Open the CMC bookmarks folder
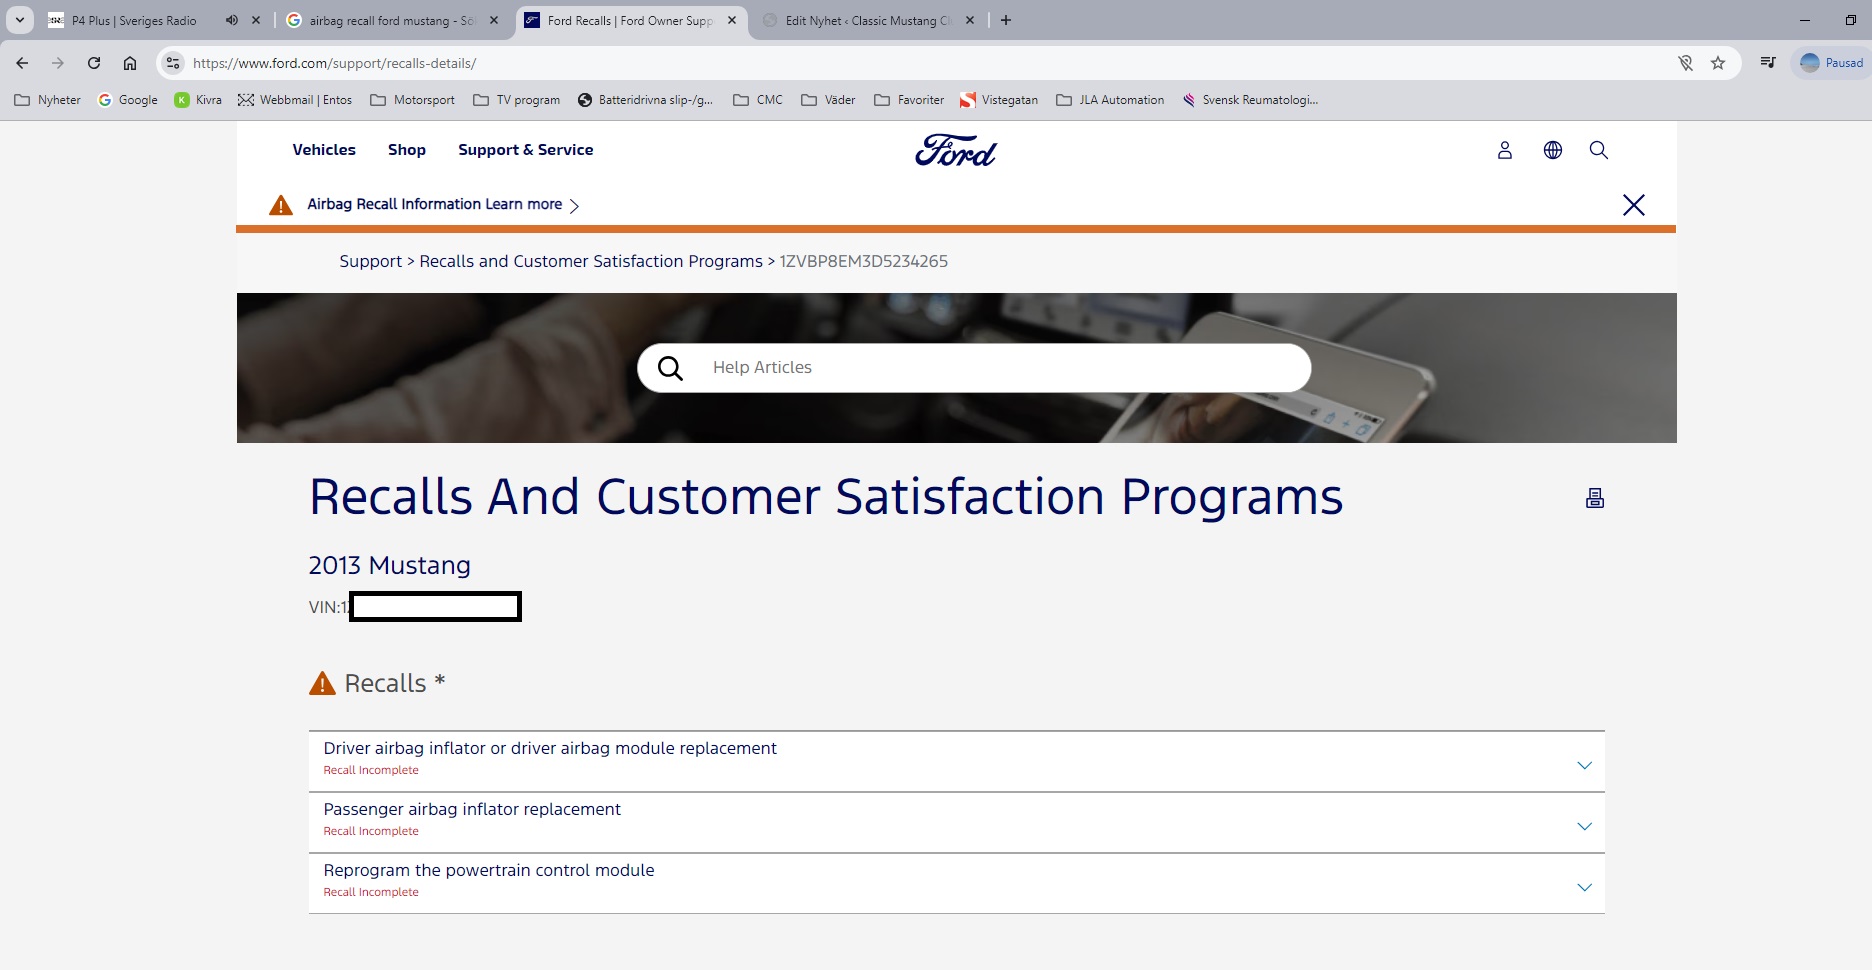Viewport: 1872px width, 970px height. tap(758, 100)
